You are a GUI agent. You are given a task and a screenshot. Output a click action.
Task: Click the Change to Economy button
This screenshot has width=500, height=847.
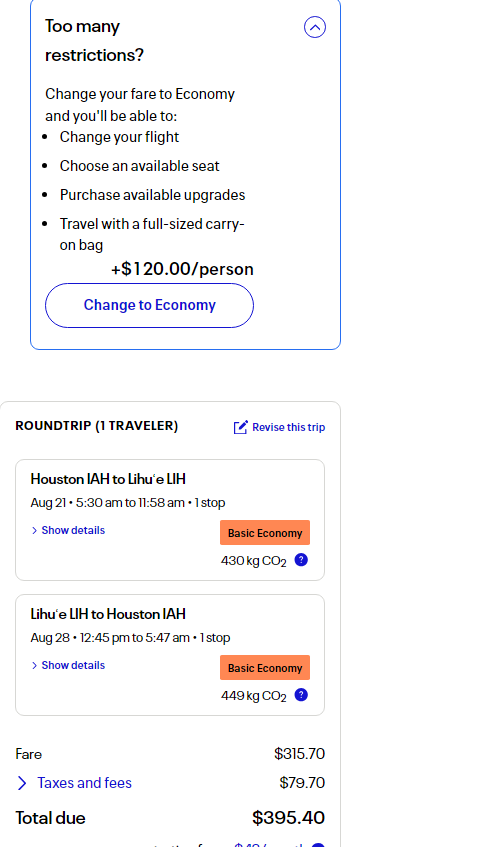click(x=150, y=305)
